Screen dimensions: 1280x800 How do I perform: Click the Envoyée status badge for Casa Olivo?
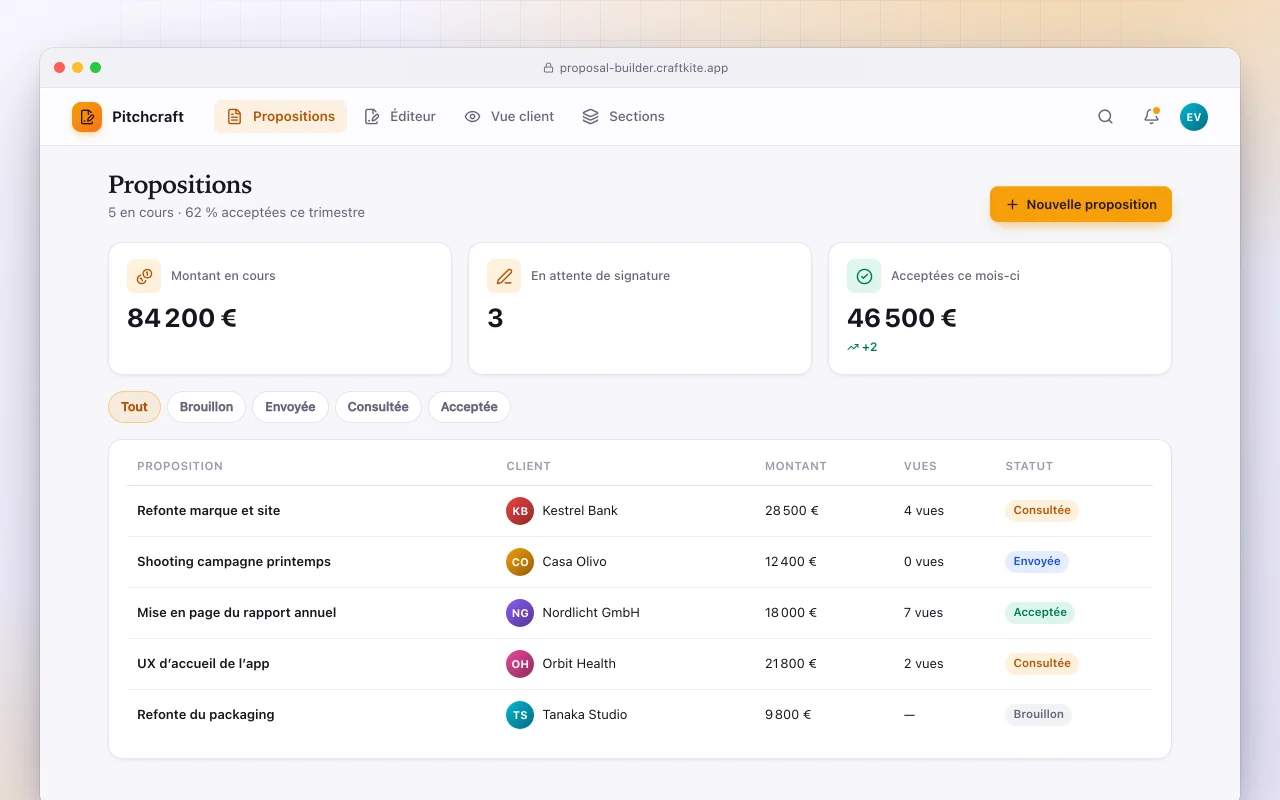pyautogui.click(x=1037, y=562)
